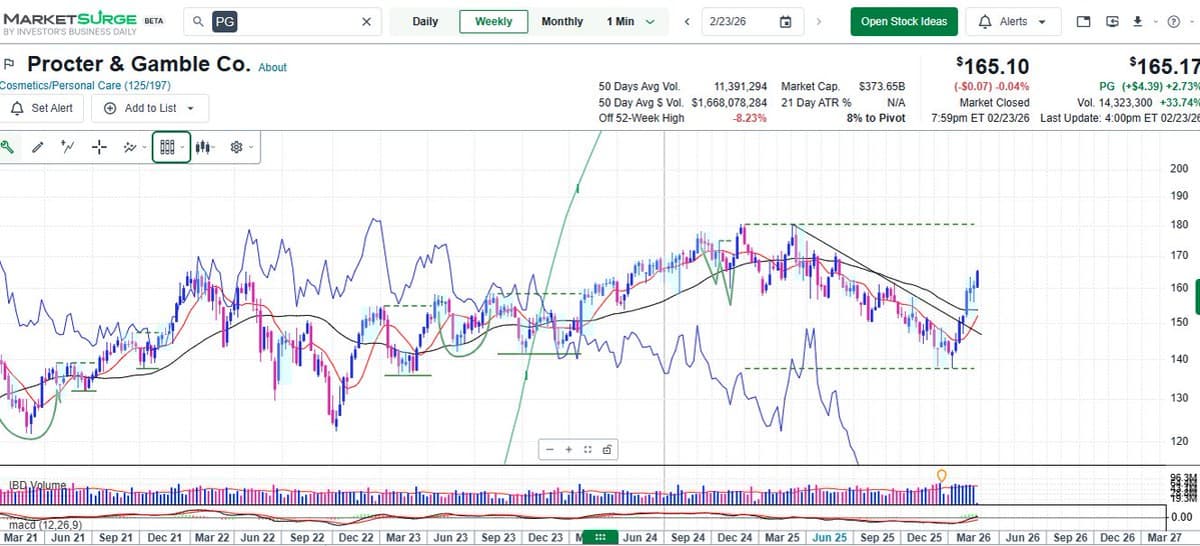Clear the PG symbol search with X

tap(366, 21)
